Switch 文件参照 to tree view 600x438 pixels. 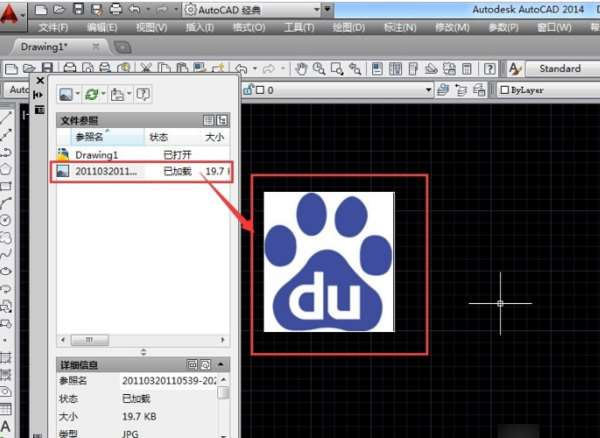222,121
